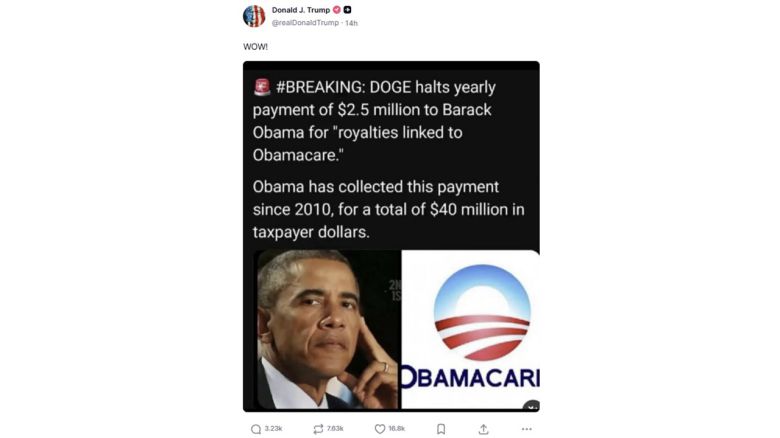Click the red siren emoji in the image
The height and width of the screenshot is (438, 780).
pyautogui.click(x=262, y=87)
